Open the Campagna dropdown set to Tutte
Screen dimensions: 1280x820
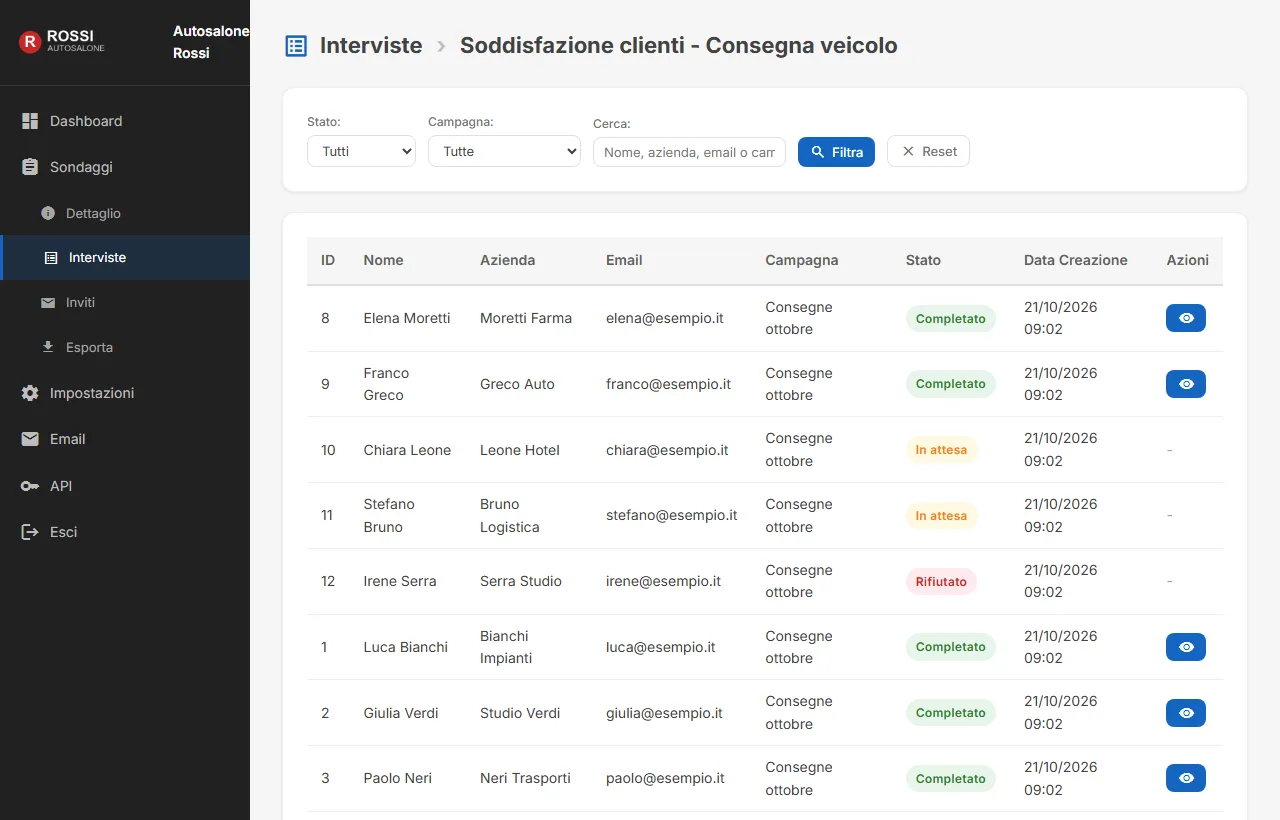pyautogui.click(x=504, y=152)
